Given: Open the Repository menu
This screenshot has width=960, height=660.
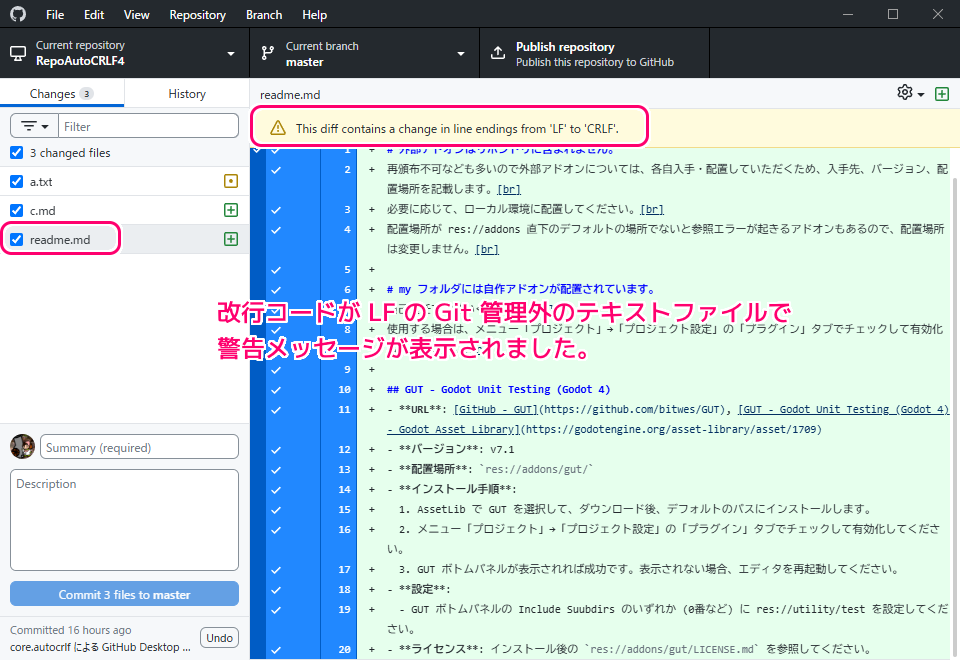Looking at the screenshot, I should (197, 15).
